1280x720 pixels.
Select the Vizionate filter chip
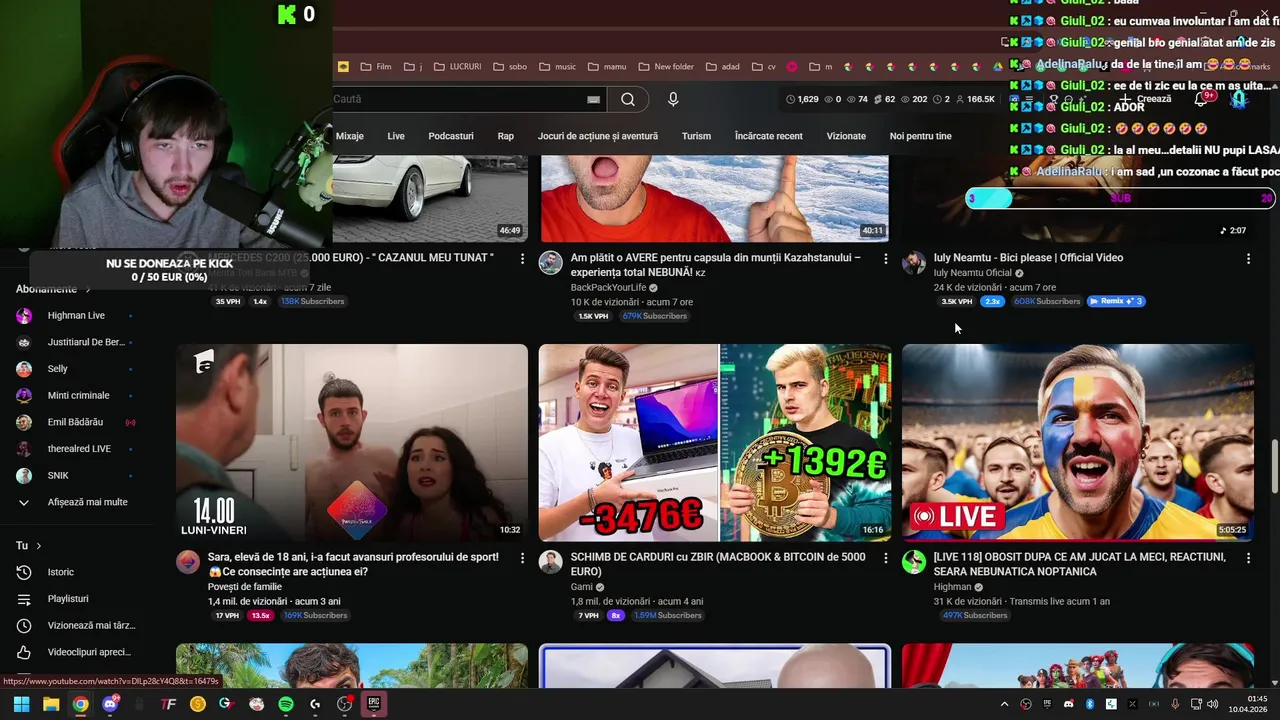[x=846, y=136]
